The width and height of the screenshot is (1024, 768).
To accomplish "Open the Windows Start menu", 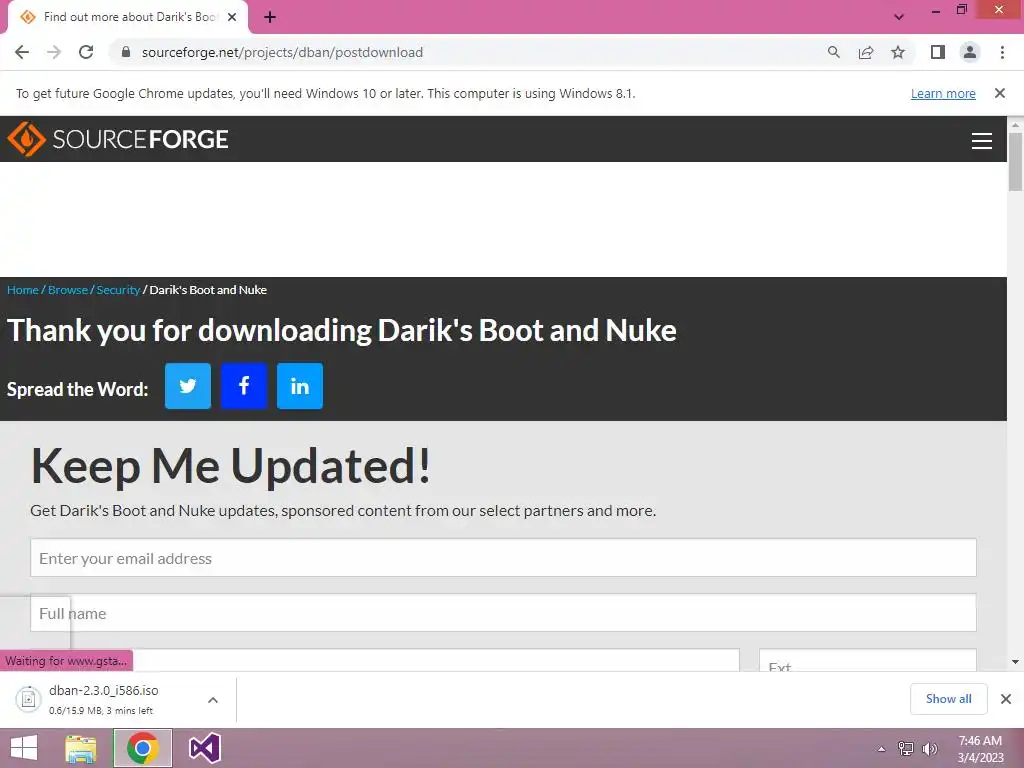I will (x=24, y=748).
